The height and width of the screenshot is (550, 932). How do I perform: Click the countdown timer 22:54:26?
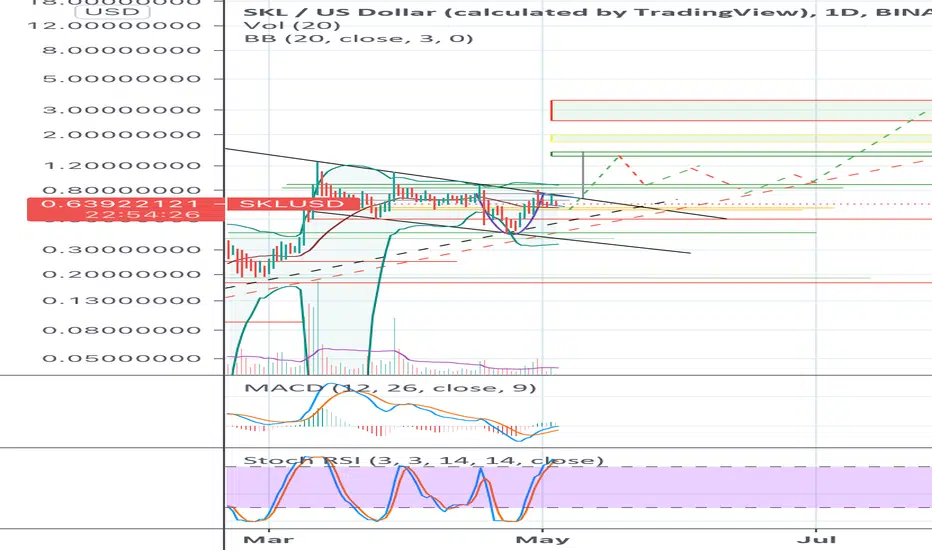tap(141, 215)
